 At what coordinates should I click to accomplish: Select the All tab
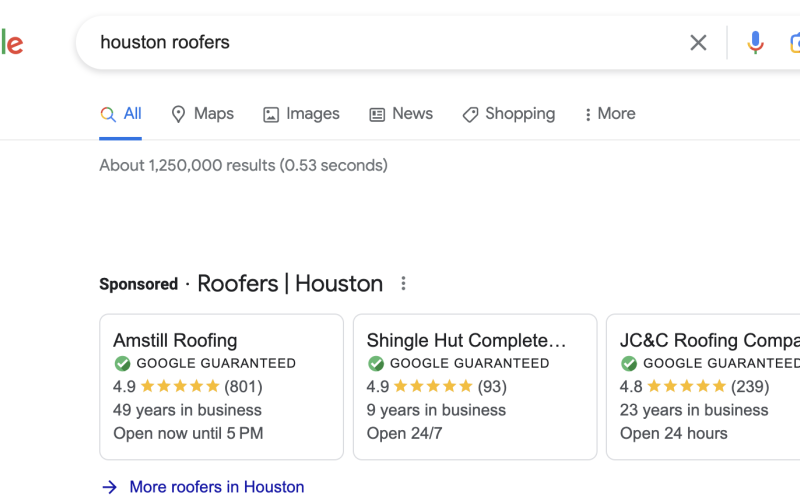point(121,114)
